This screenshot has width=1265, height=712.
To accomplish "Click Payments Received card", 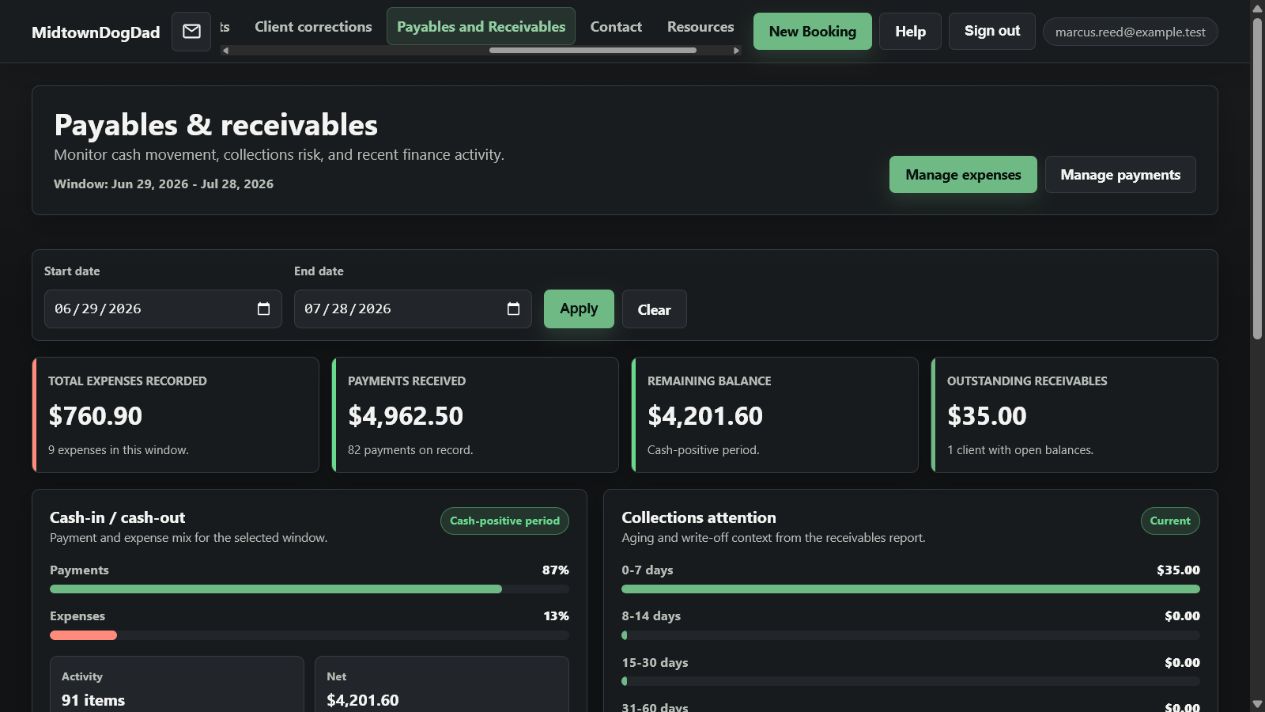I will coord(475,415).
